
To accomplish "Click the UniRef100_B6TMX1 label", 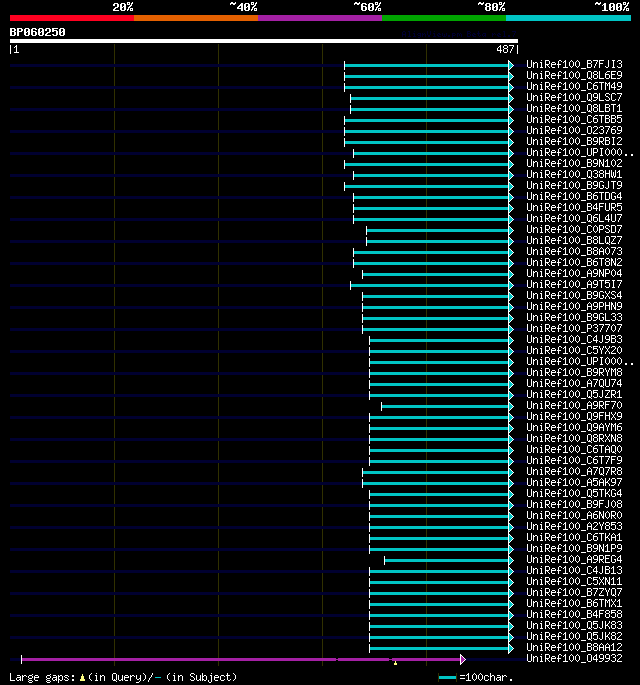I will [x=574, y=604].
